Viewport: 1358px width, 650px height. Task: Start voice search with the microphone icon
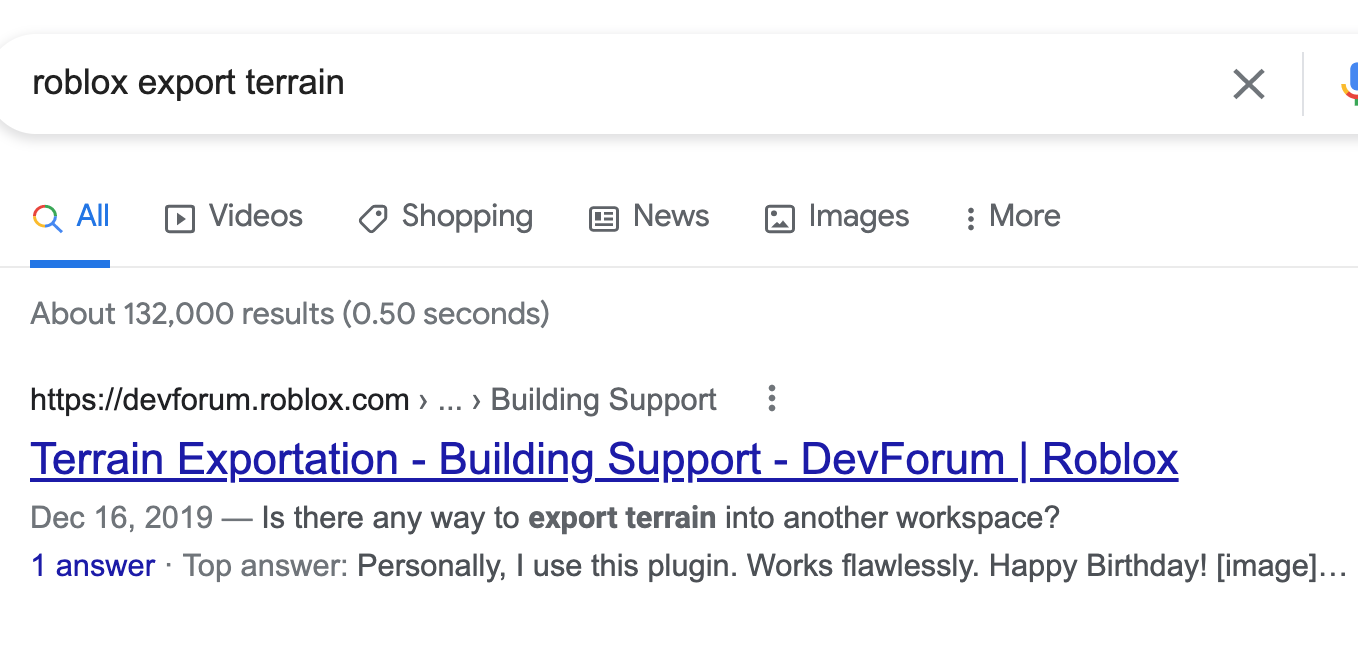pyautogui.click(x=1349, y=84)
